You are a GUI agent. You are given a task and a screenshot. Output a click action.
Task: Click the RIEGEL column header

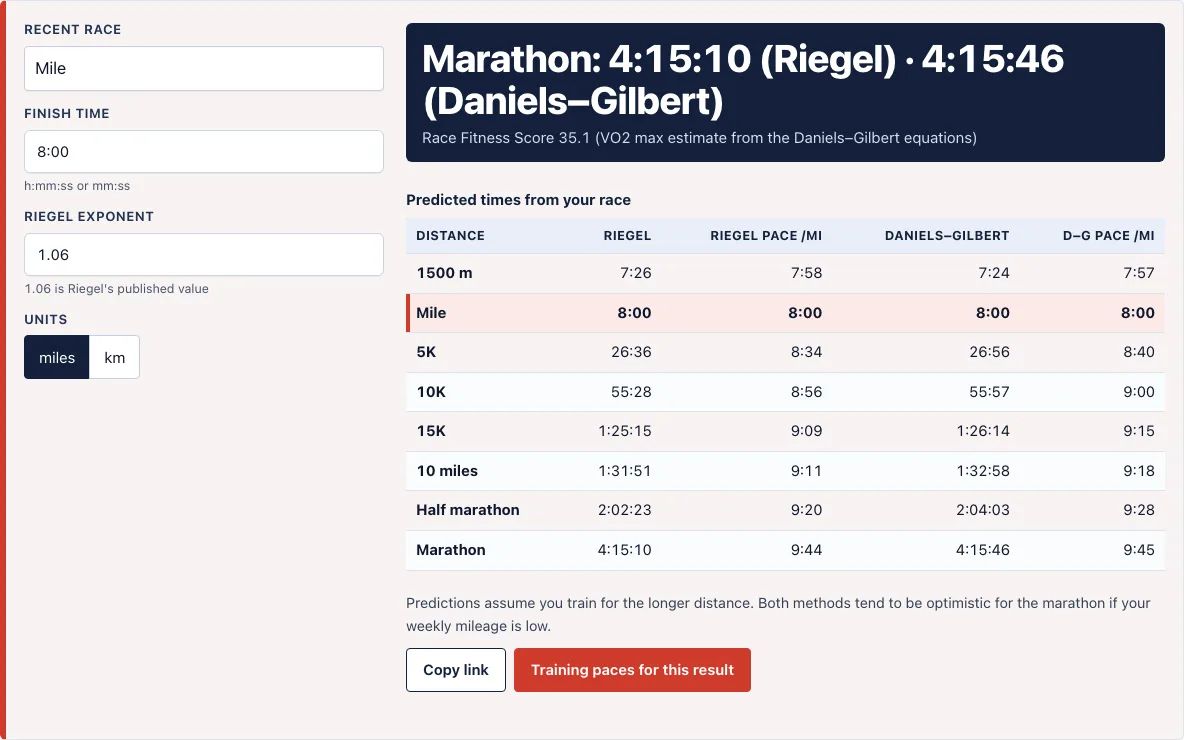tap(627, 236)
